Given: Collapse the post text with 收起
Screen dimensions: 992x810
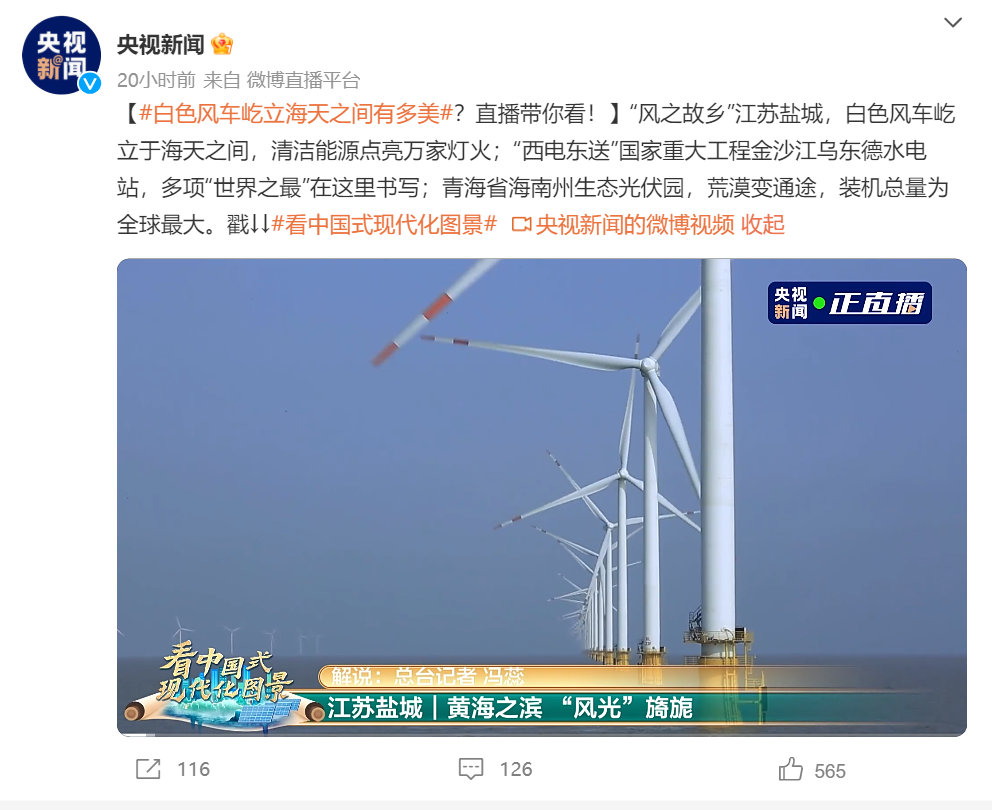Looking at the screenshot, I should (763, 225).
